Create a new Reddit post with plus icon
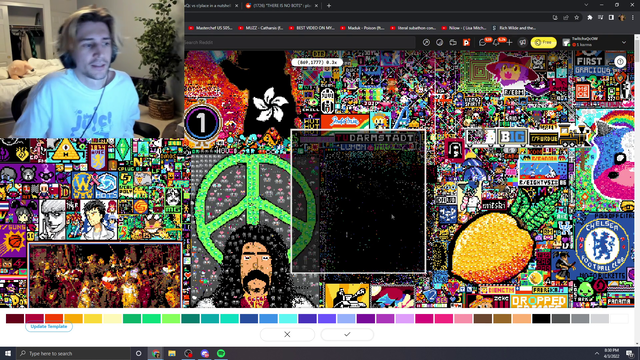The height and width of the screenshot is (360, 640). click(x=509, y=42)
